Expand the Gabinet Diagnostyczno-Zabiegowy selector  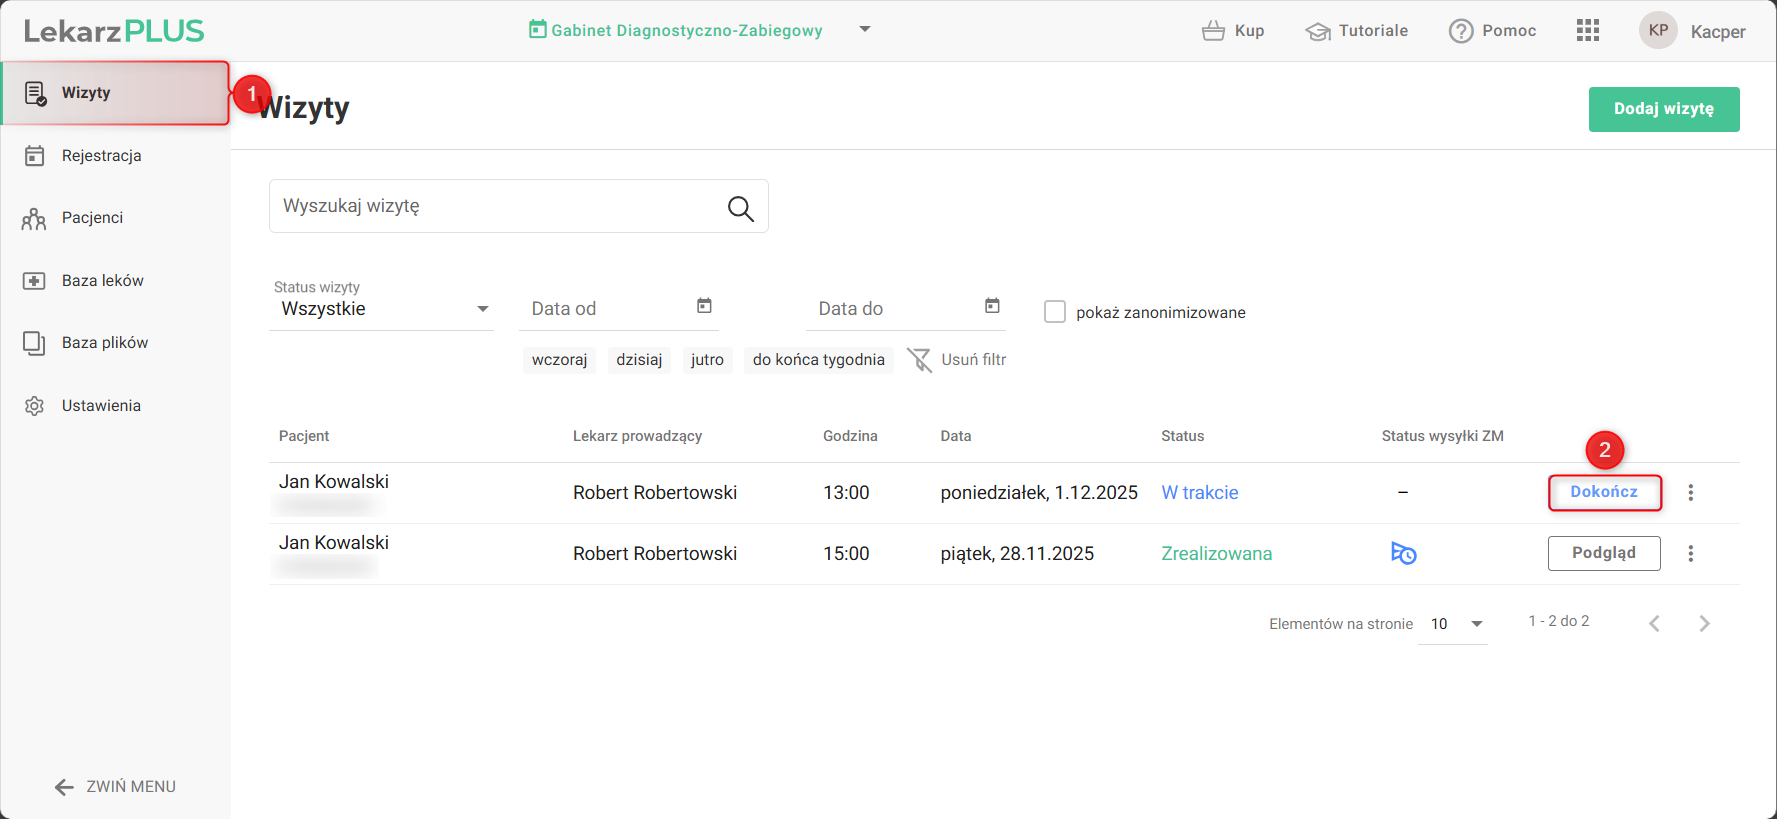point(864,30)
